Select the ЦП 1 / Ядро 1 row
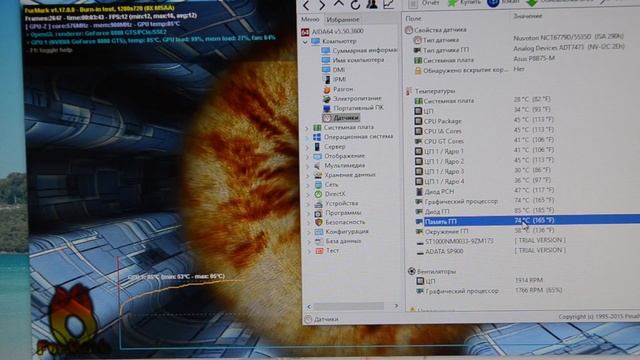 484,151
